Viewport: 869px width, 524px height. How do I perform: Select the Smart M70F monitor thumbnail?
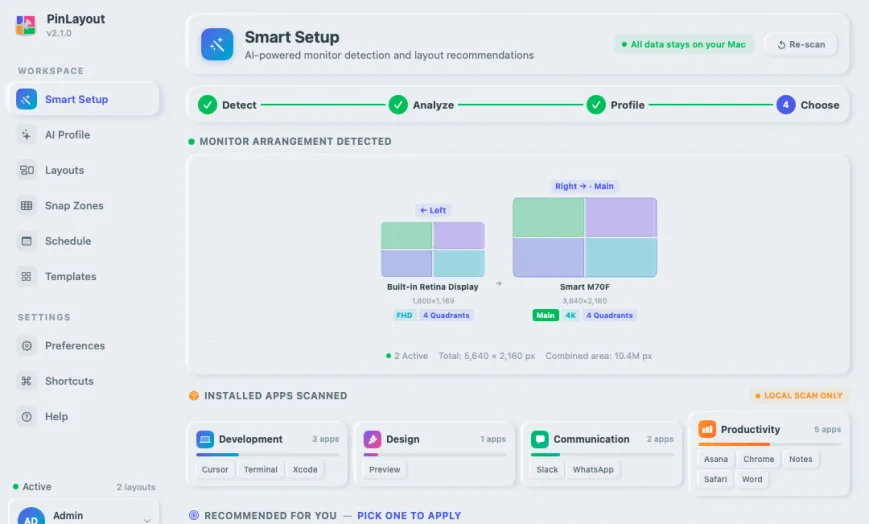point(585,237)
